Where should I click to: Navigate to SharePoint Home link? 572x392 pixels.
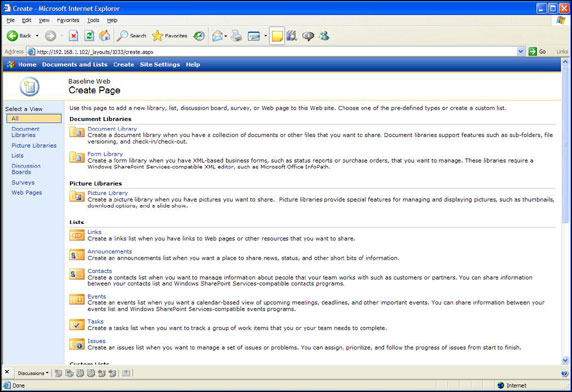tap(27, 65)
